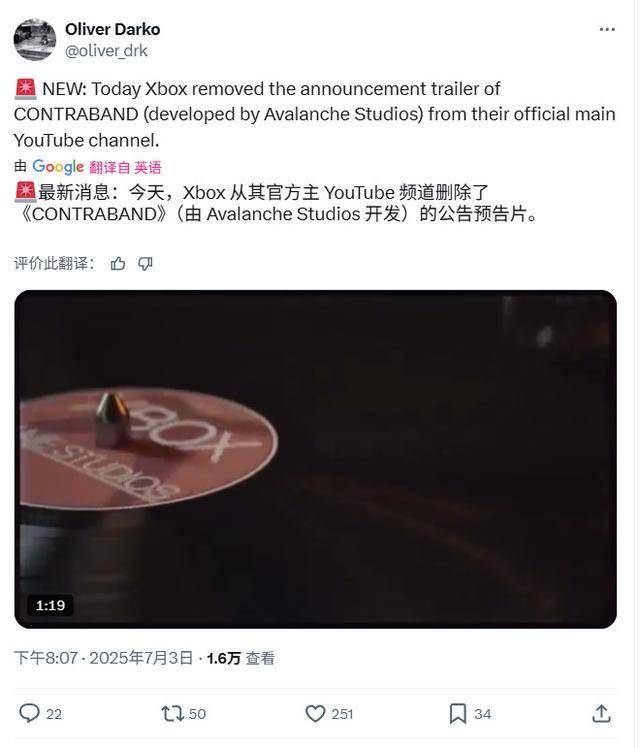The image size is (640, 748).
Task: Click the 1:19 video duration badge
Action: (x=50, y=605)
